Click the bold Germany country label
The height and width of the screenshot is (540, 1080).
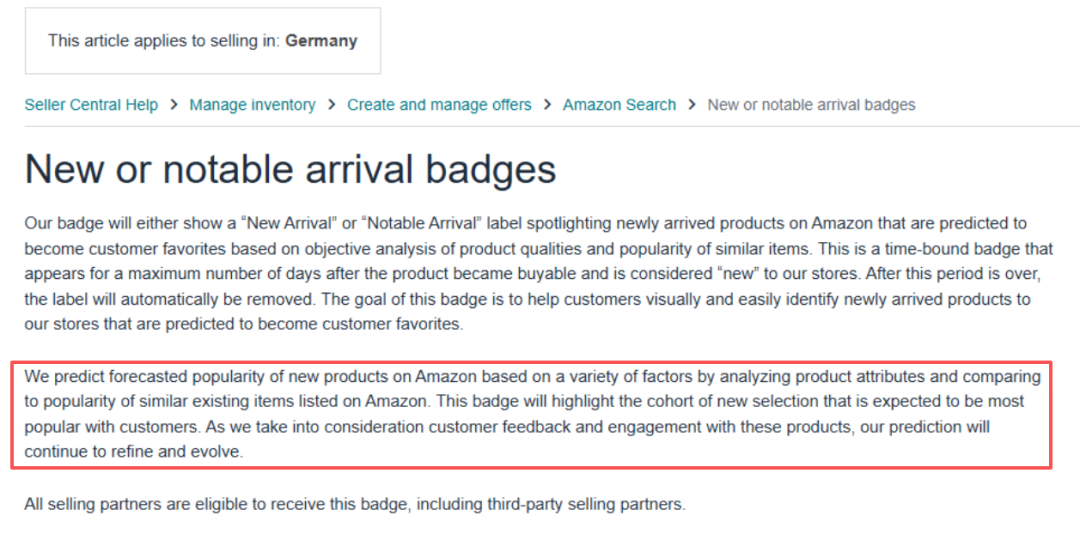pyautogui.click(x=321, y=41)
